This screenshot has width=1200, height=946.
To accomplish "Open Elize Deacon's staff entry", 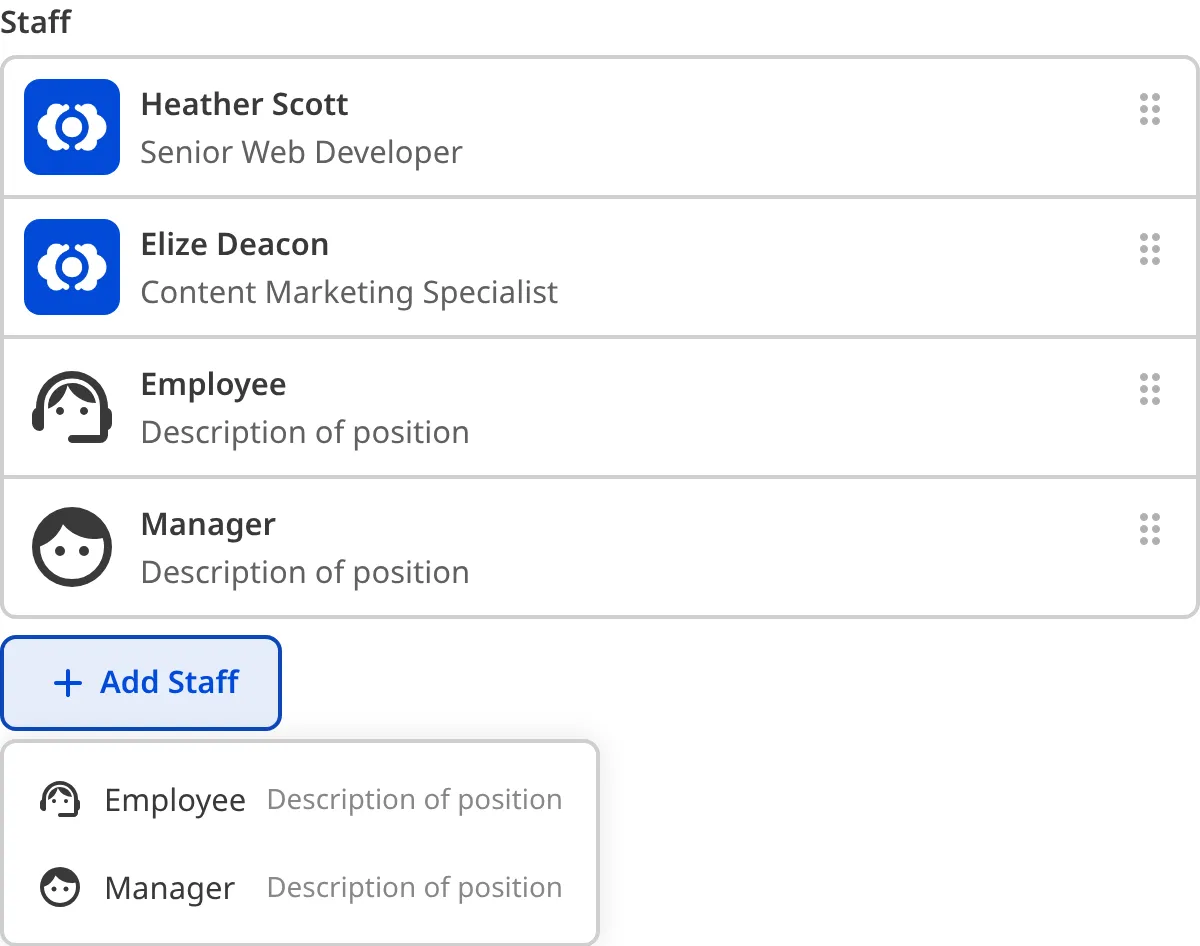I will point(236,244).
